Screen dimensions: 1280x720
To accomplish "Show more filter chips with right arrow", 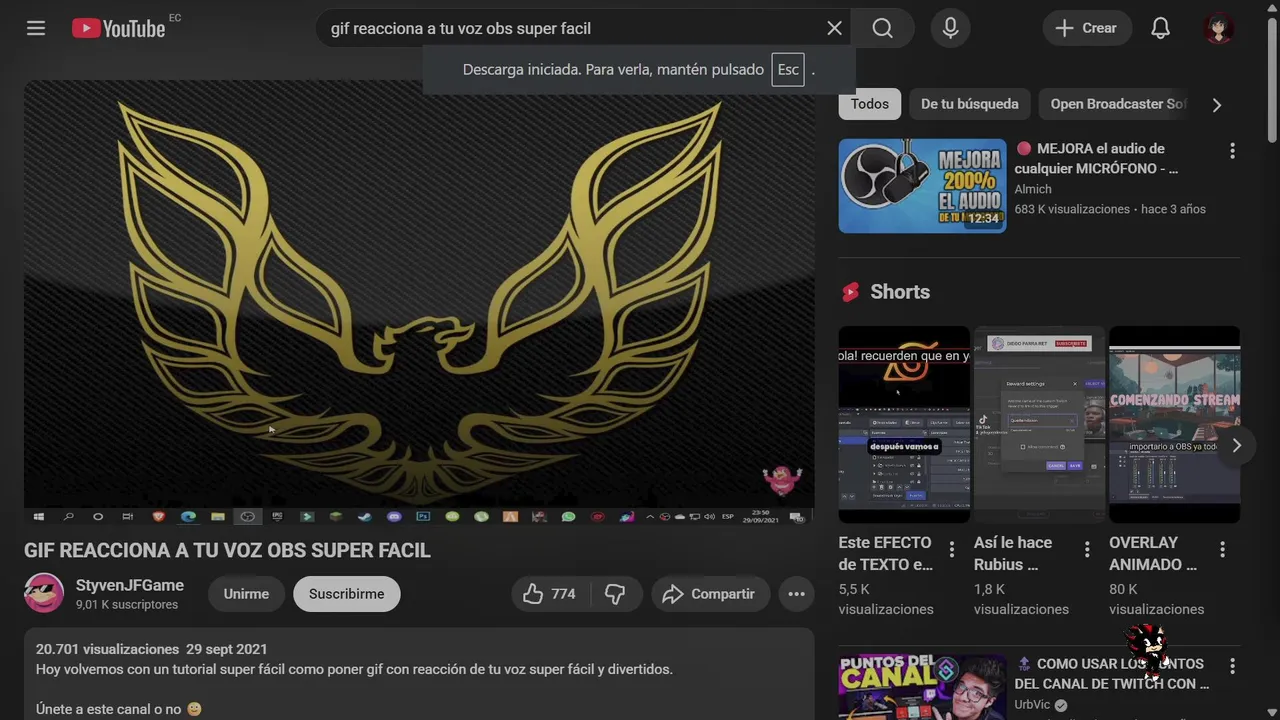I will 1217,105.
